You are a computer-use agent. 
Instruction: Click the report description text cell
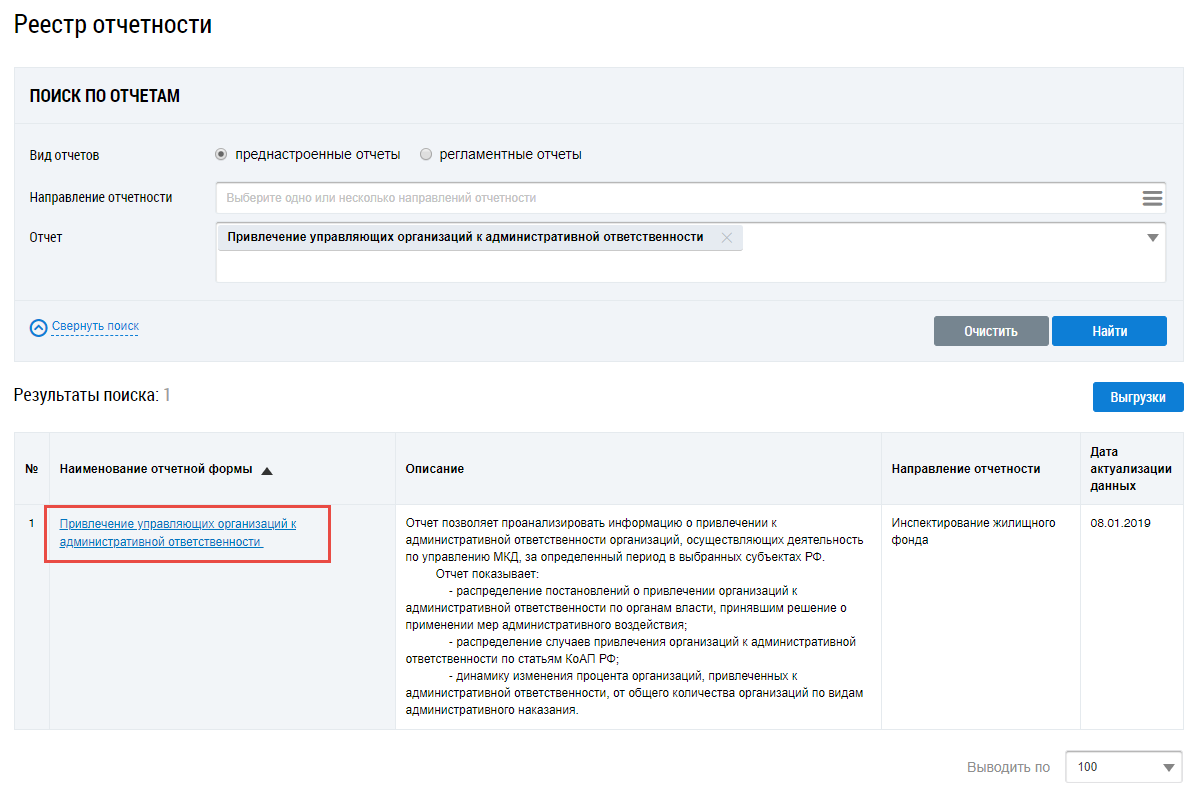636,616
